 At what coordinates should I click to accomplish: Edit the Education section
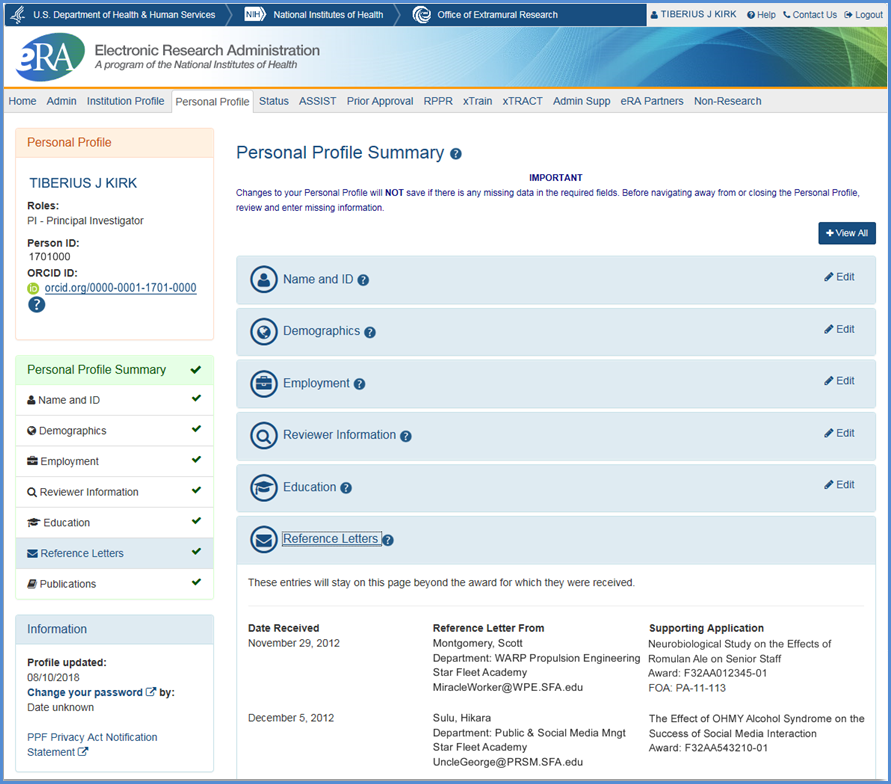pos(839,485)
